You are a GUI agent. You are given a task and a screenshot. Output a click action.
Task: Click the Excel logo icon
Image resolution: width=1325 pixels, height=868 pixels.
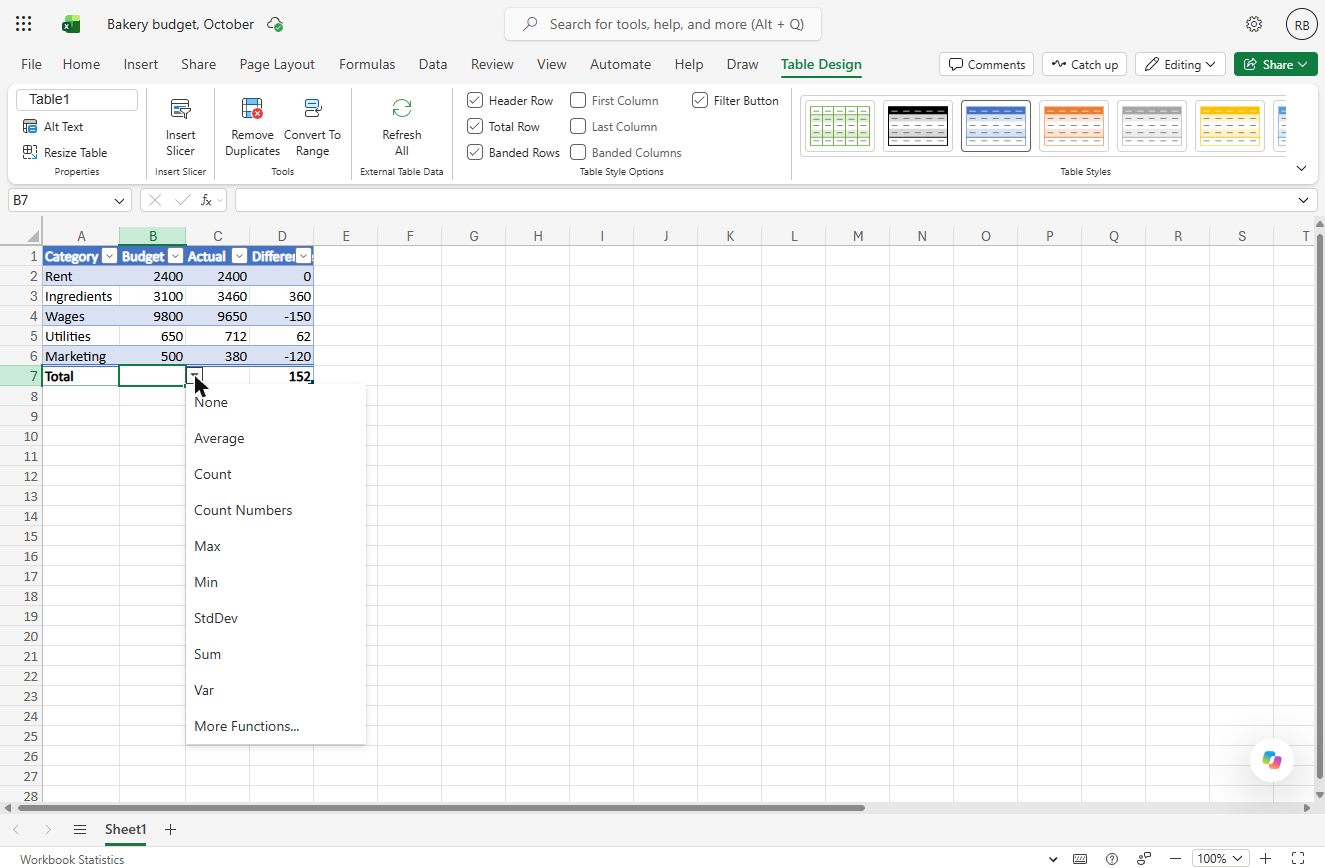click(x=71, y=24)
